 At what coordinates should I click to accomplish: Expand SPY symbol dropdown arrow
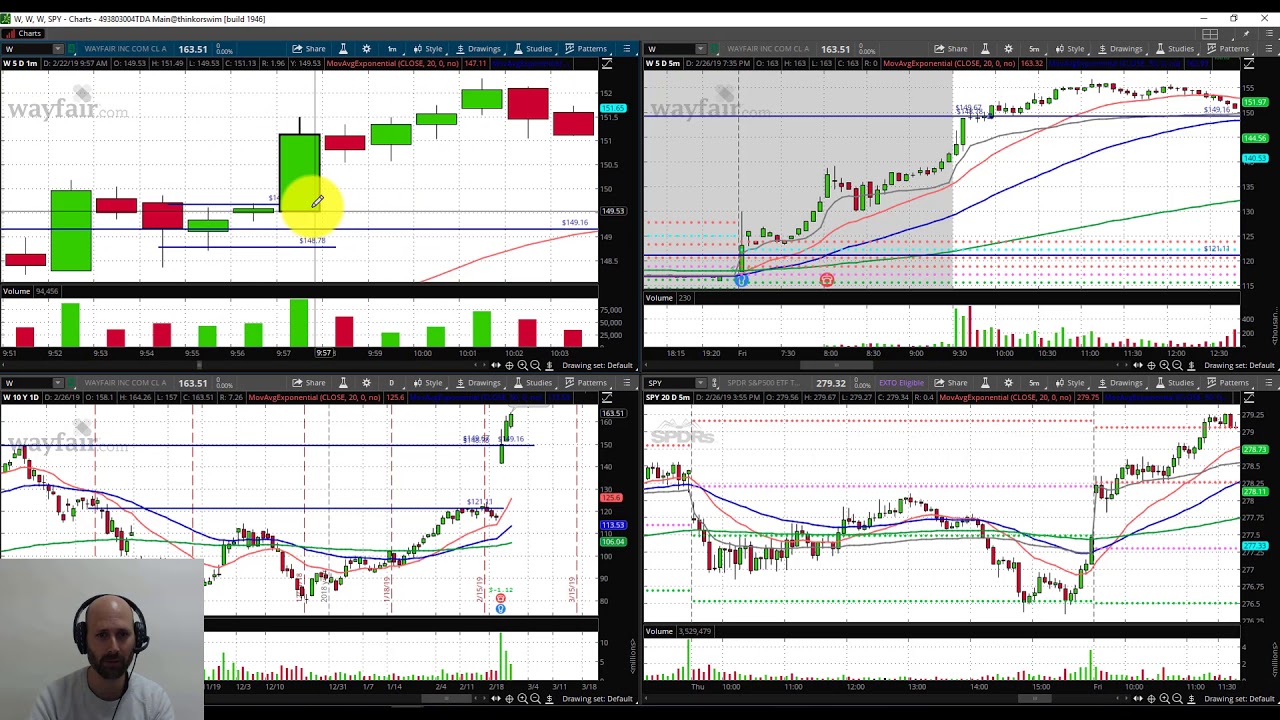click(x=700, y=383)
